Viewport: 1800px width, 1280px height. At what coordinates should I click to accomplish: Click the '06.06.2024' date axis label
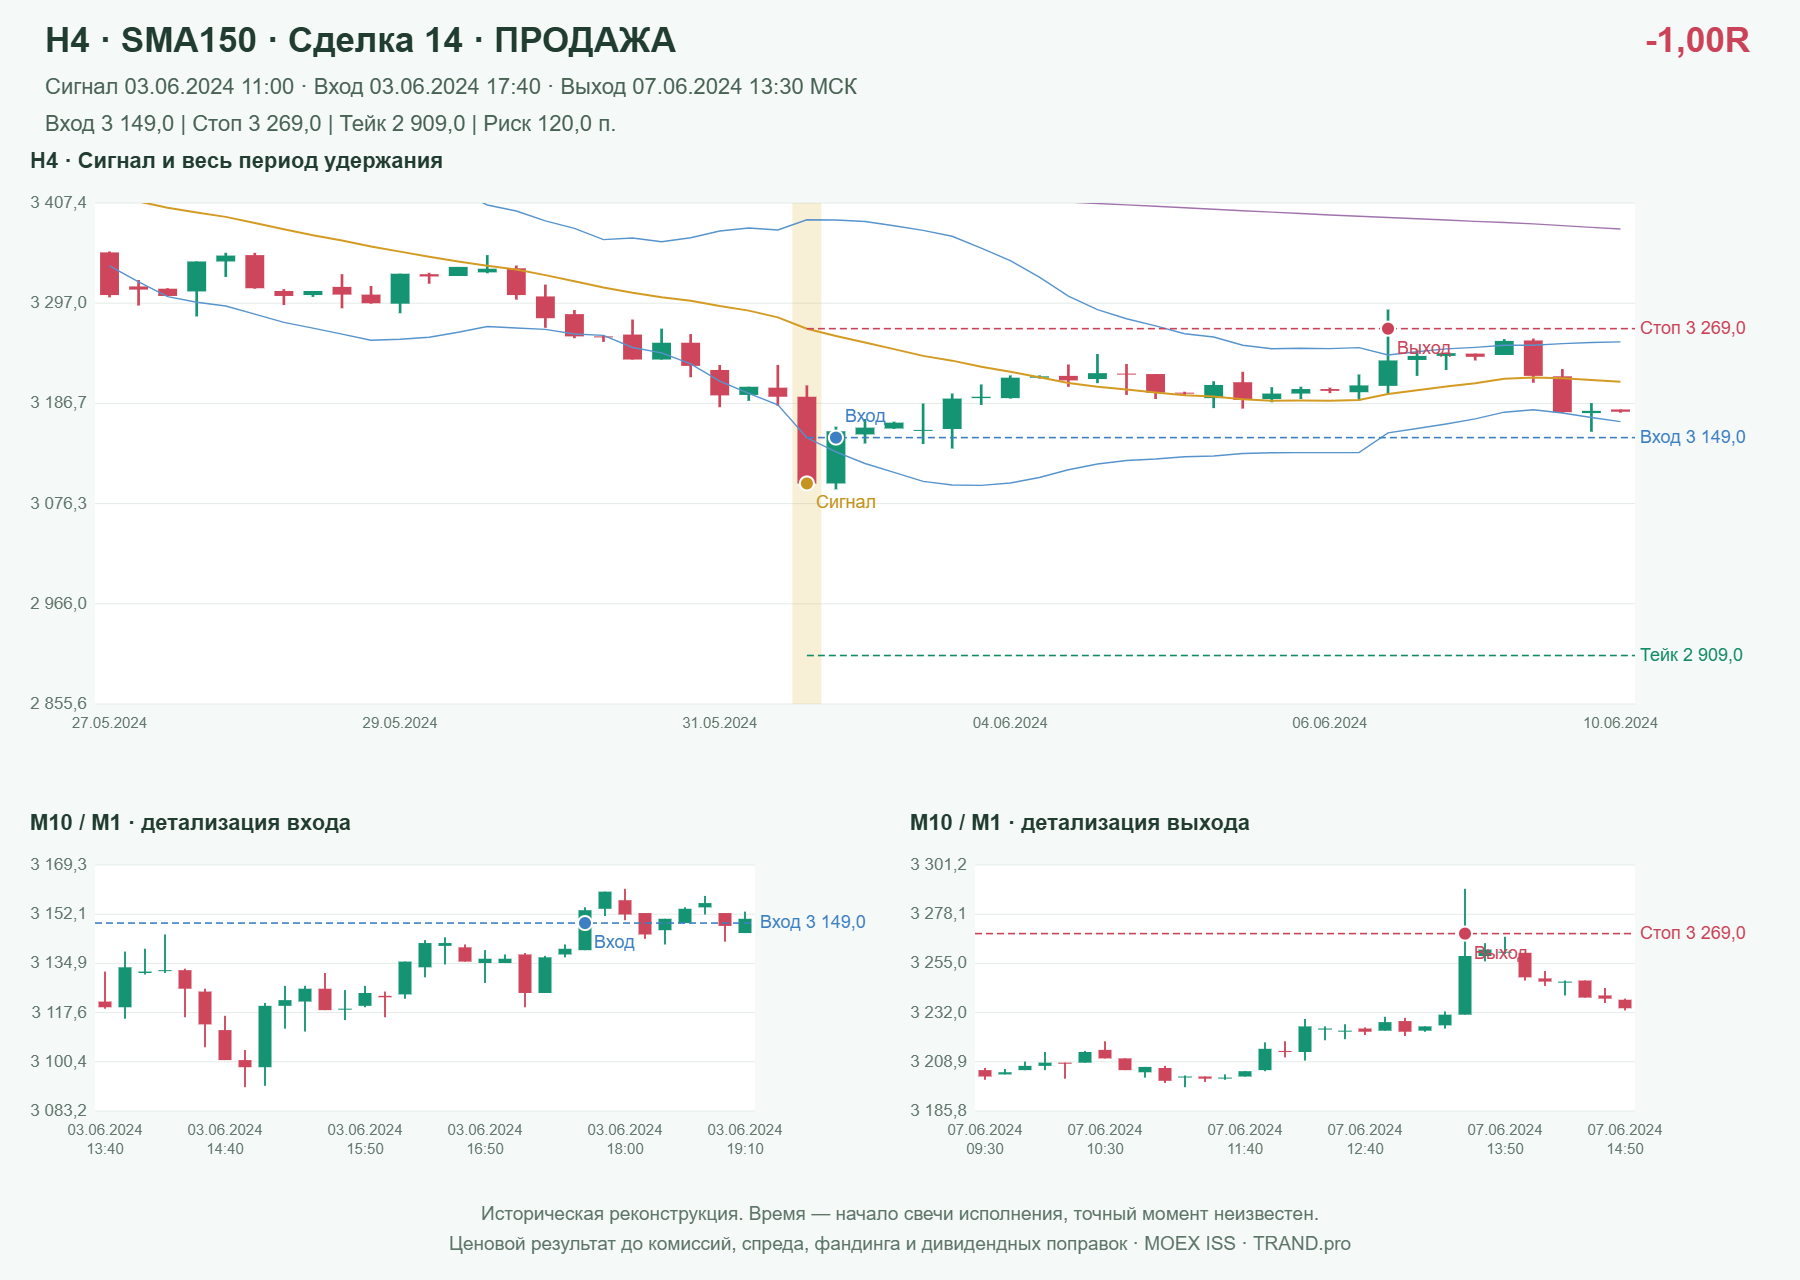tap(1330, 723)
